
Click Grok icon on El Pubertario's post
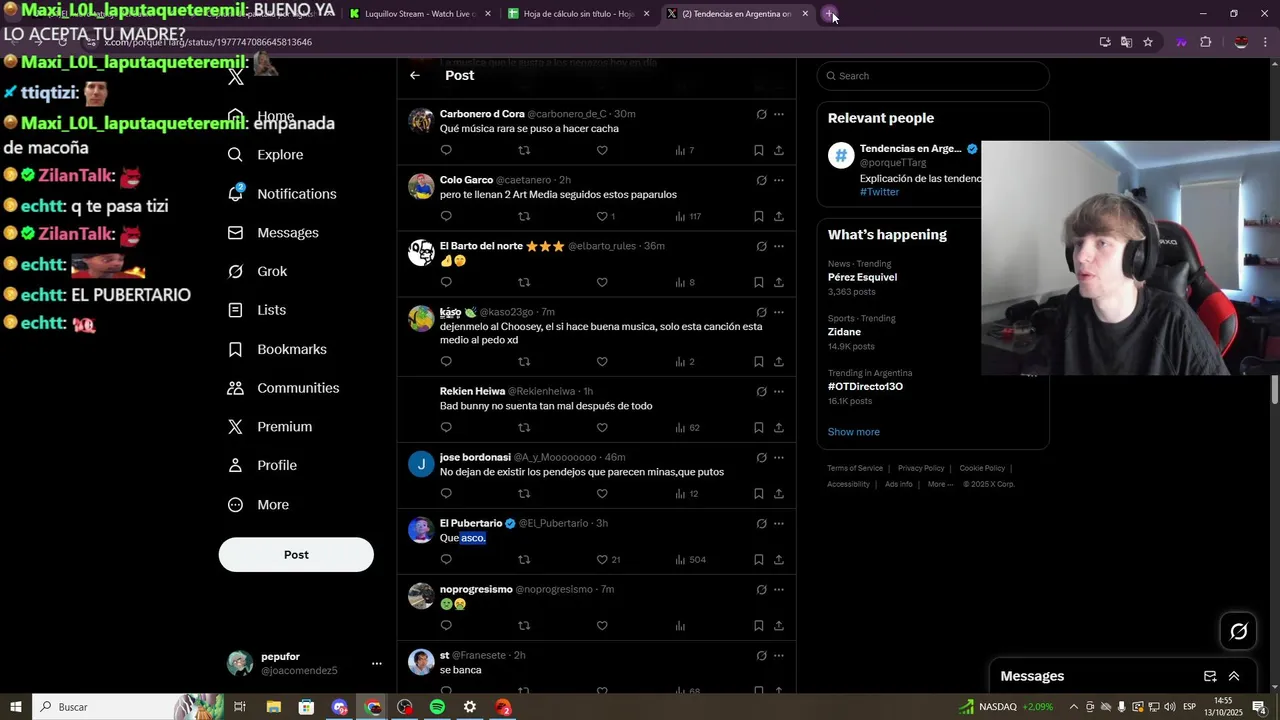tap(761, 523)
